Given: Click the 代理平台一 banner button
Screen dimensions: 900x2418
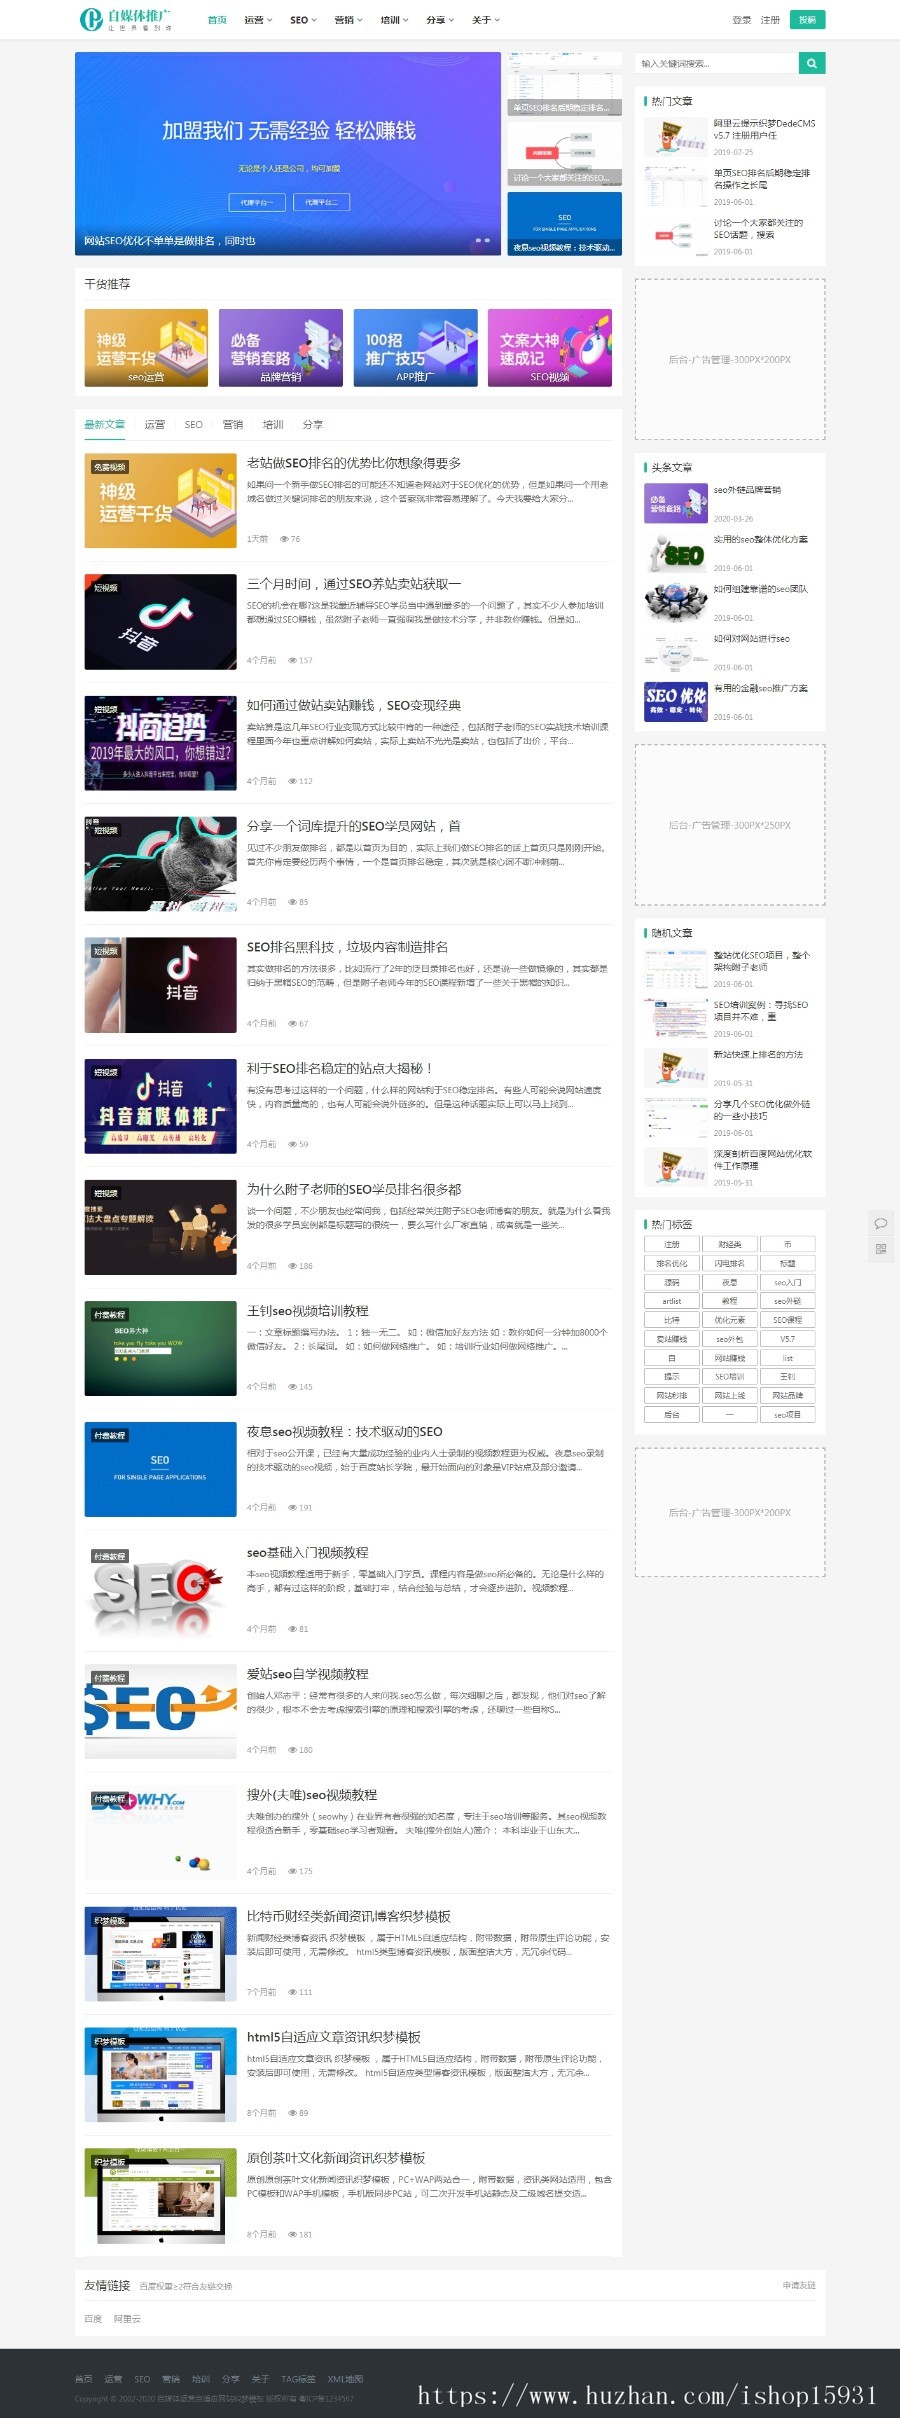Looking at the screenshot, I should 256,202.
